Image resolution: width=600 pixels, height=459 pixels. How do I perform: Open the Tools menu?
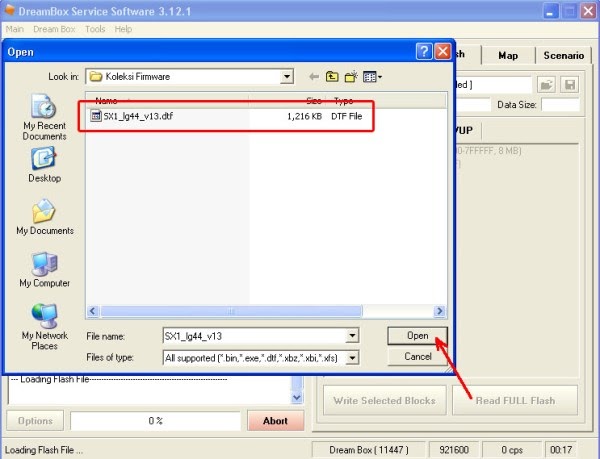tap(95, 29)
